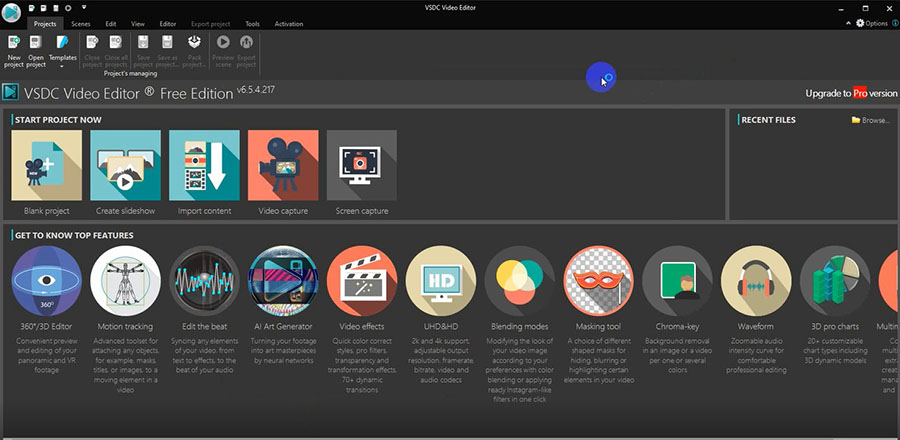
Task: Click the blue info icon beside Options
Action: coord(895,24)
